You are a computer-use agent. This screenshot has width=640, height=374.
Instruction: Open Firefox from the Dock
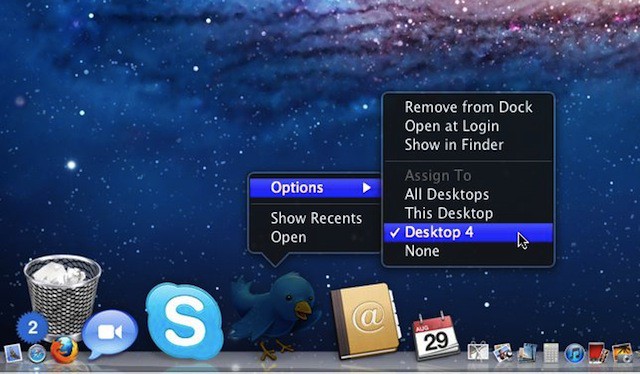(64, 350)
